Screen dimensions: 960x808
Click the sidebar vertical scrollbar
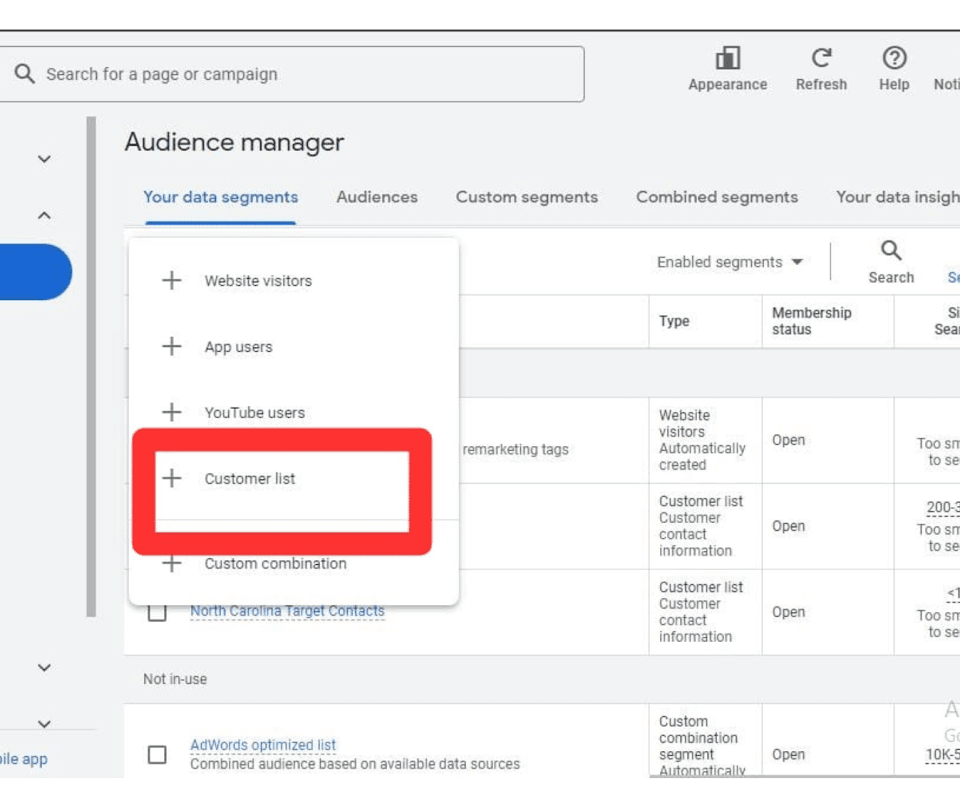(91, 367)
